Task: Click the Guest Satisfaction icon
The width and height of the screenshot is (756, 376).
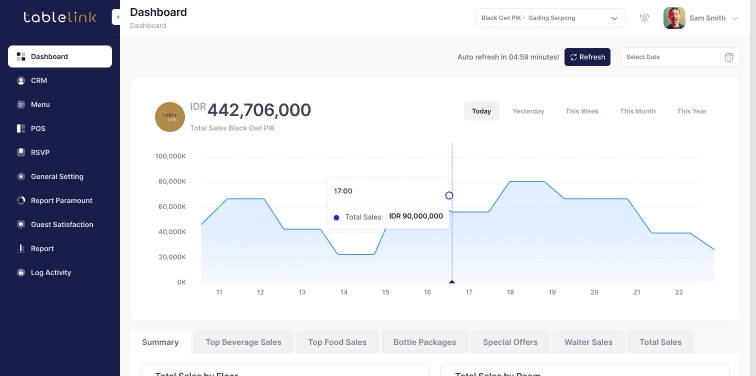Action: pyautogui.click(x=21, y=225)
